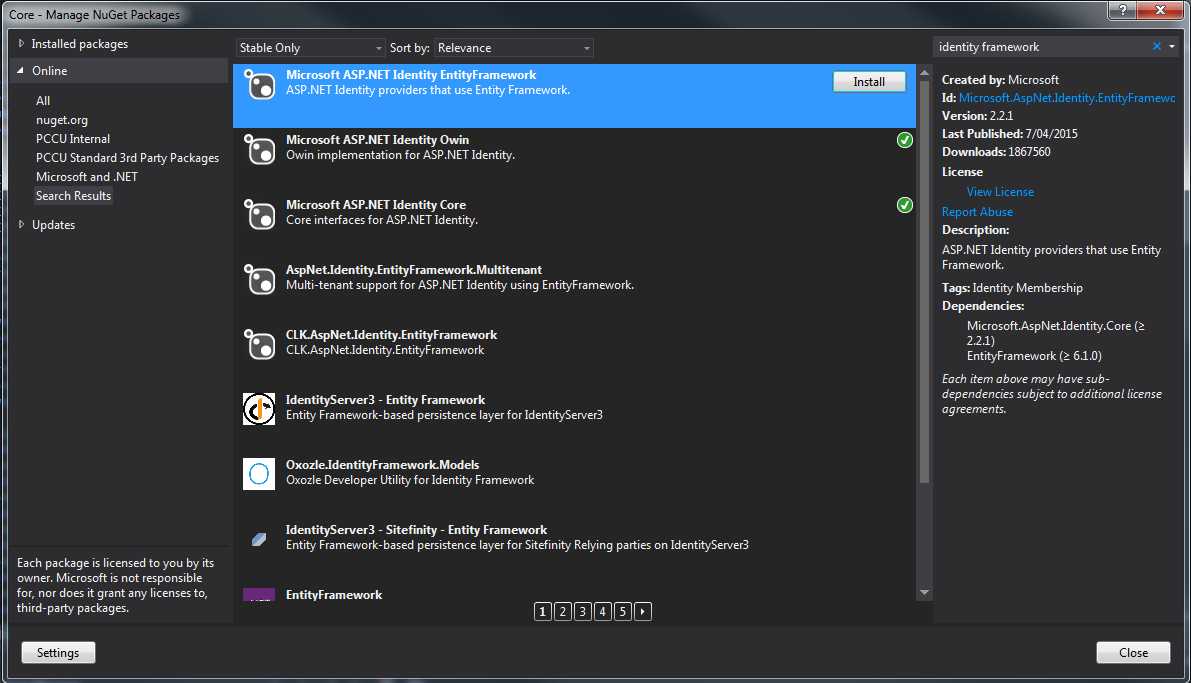
Task: Click the installed checkmark on Identity Owin
Action: 905,140
